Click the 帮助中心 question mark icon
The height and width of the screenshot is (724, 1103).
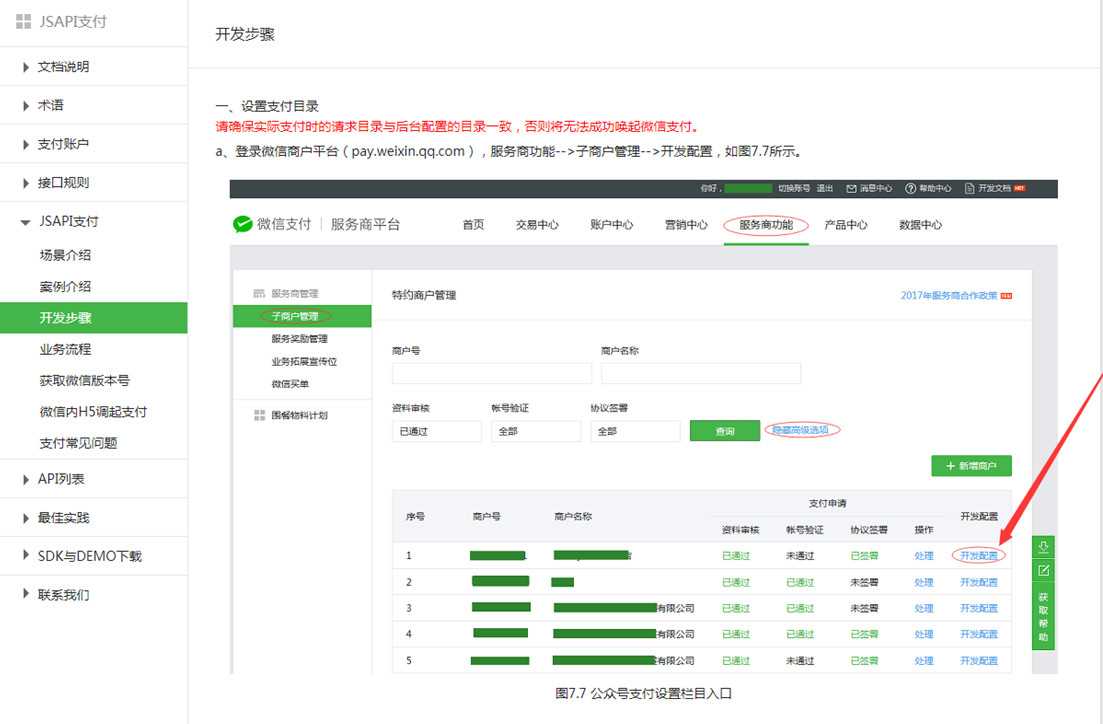coord(910,189)
